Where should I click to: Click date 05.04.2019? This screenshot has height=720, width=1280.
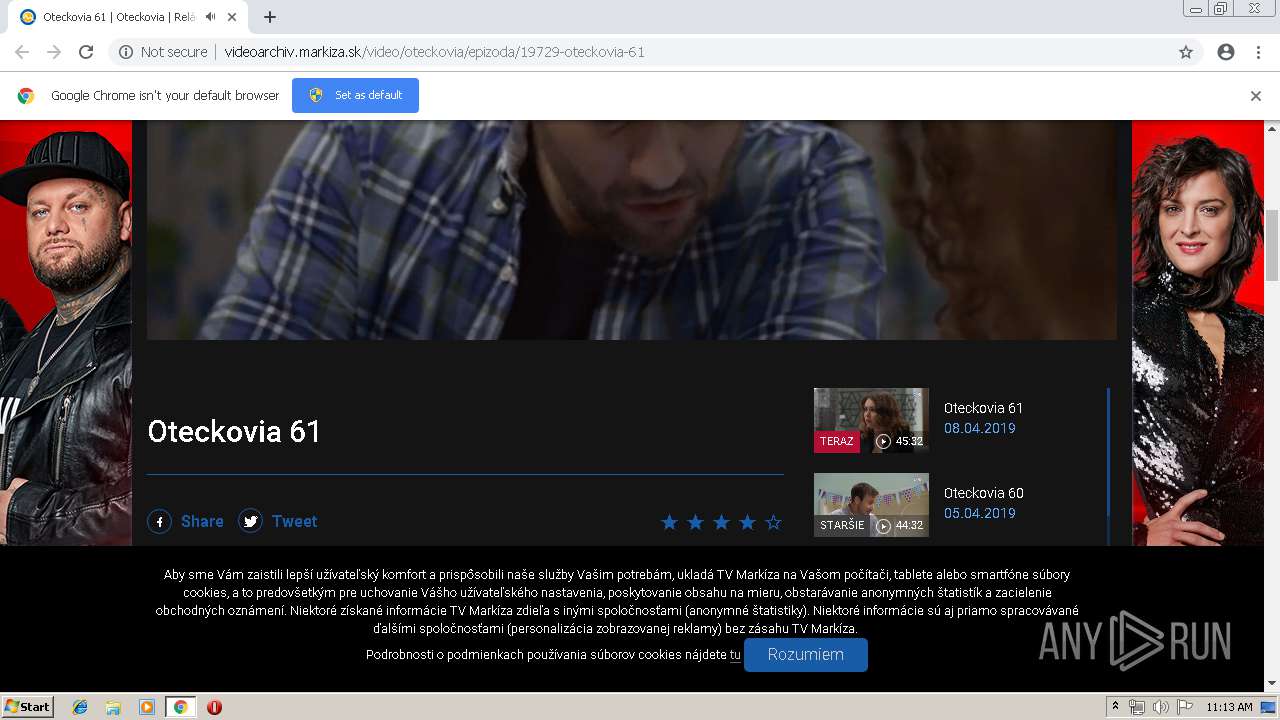(979, 513)
